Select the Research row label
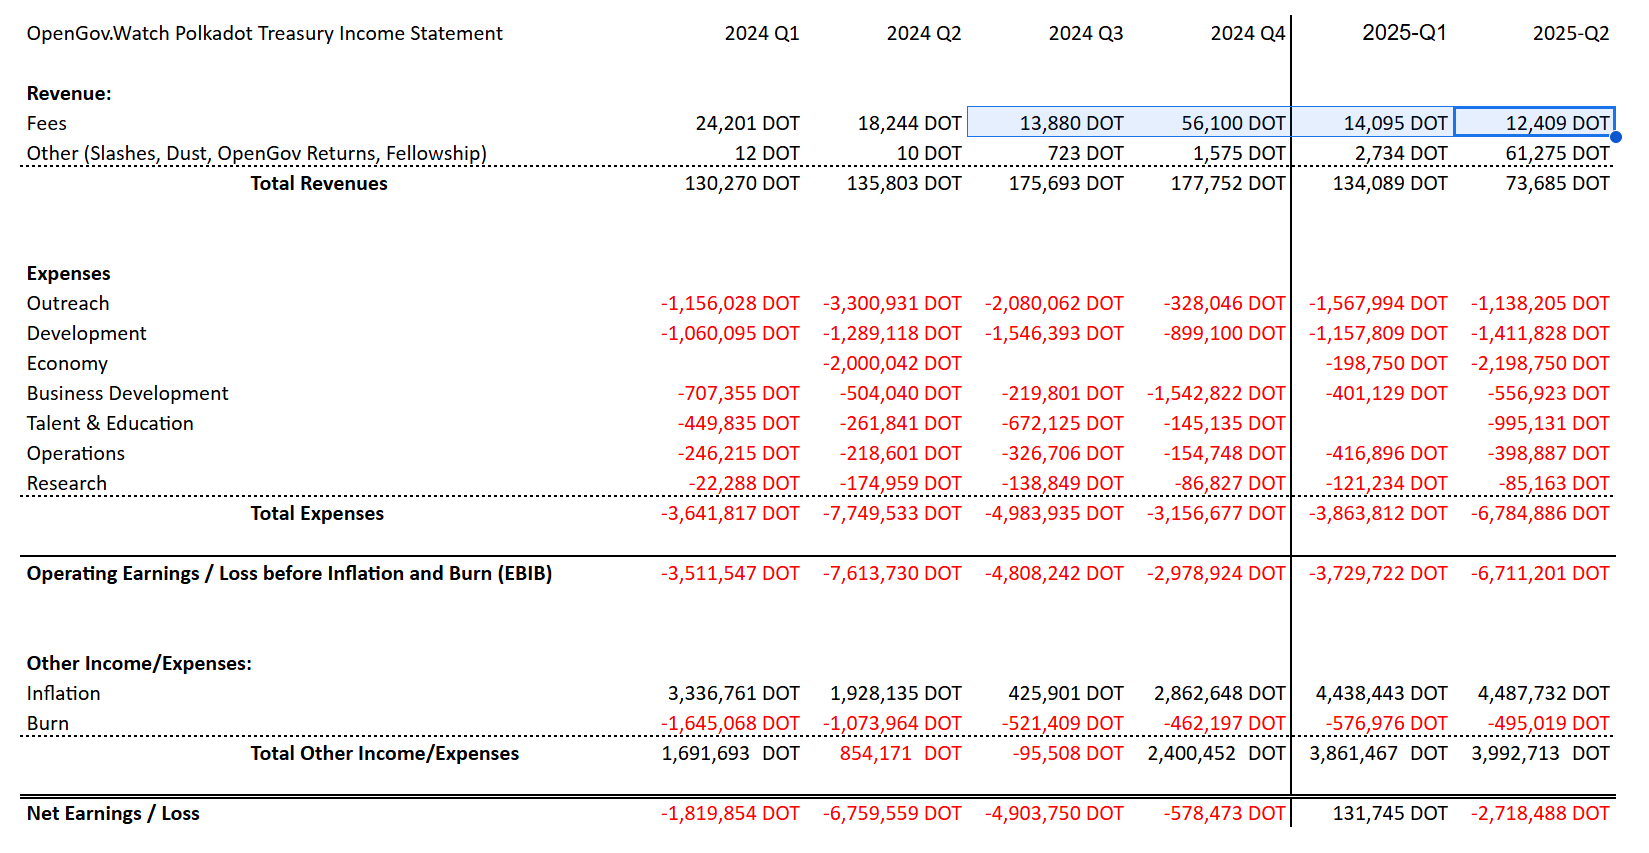The height and width of the screenshot is (853, 1649). [x=67, y=483]
